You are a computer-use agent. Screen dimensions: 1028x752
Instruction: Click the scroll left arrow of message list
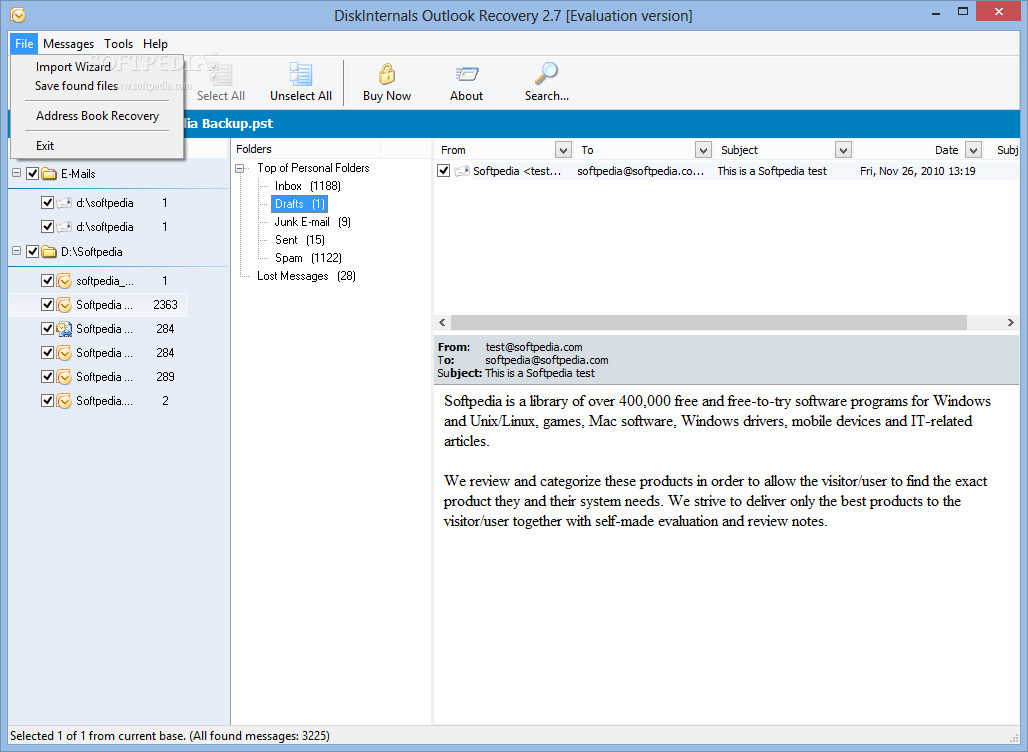pos(443,323)
